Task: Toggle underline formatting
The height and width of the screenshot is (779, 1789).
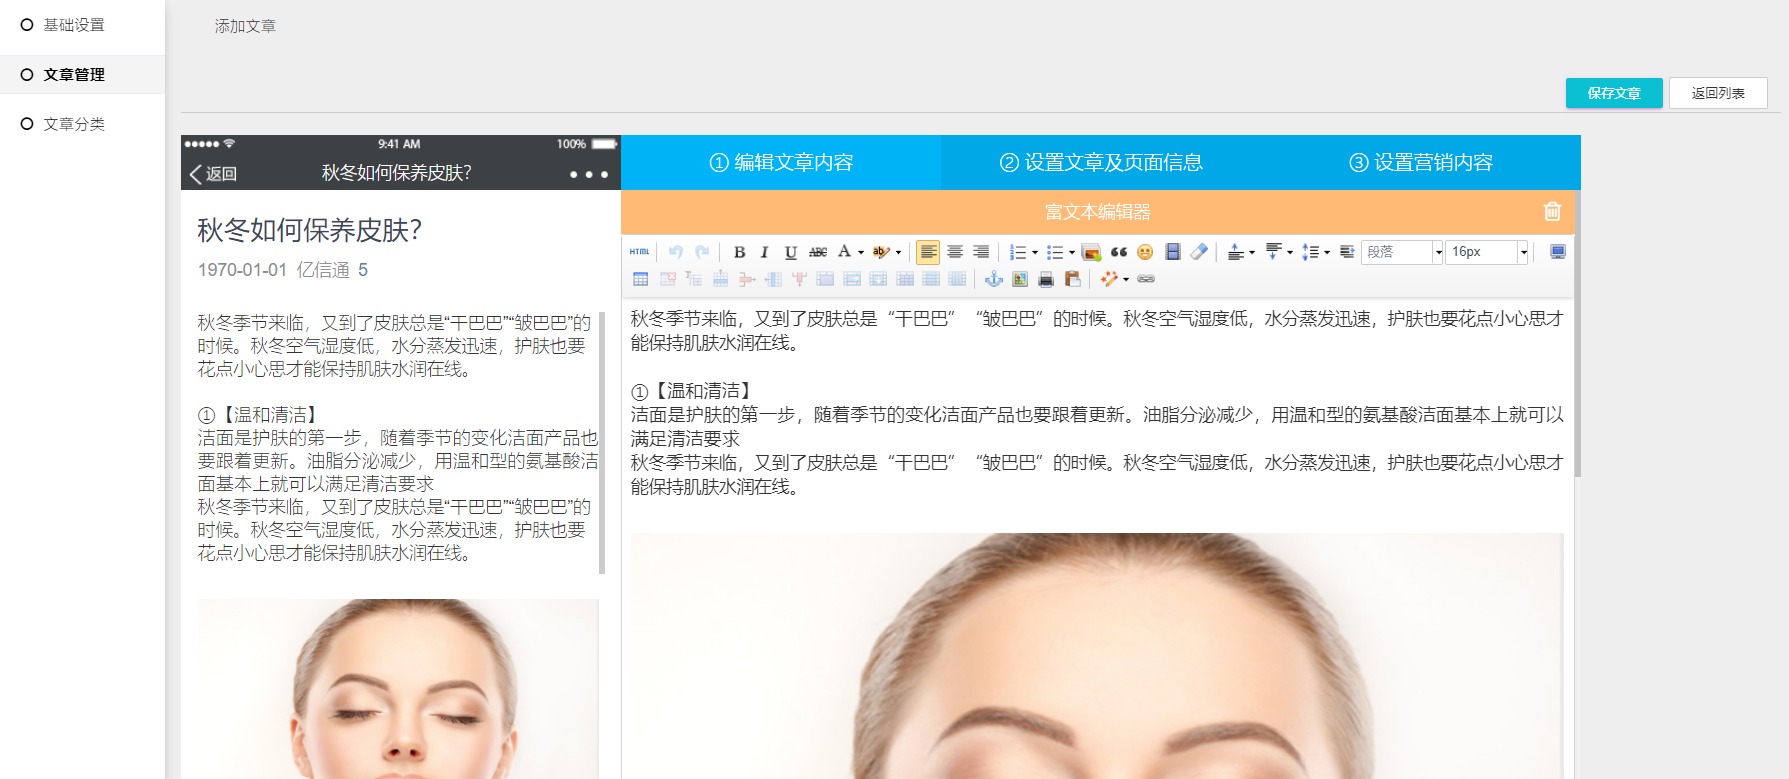Action: [x=791, y=252]
